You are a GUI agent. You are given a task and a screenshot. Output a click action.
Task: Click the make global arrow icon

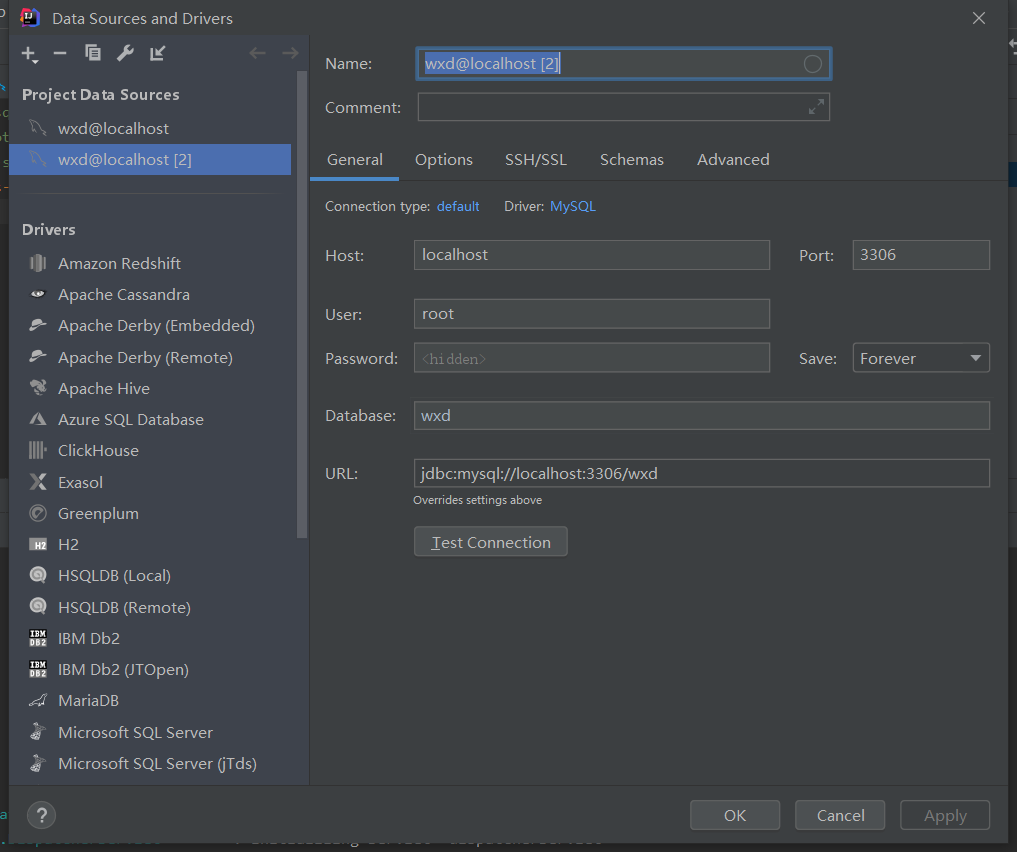[x=157, y=53]
